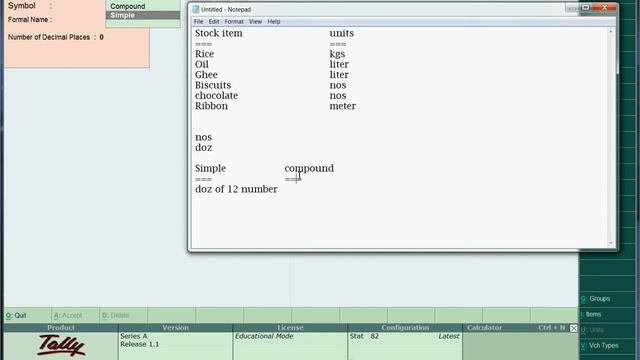The image size is (640, 360).
Task: Click 'Simple' heading in Notepad text
Action: [210, 169]
